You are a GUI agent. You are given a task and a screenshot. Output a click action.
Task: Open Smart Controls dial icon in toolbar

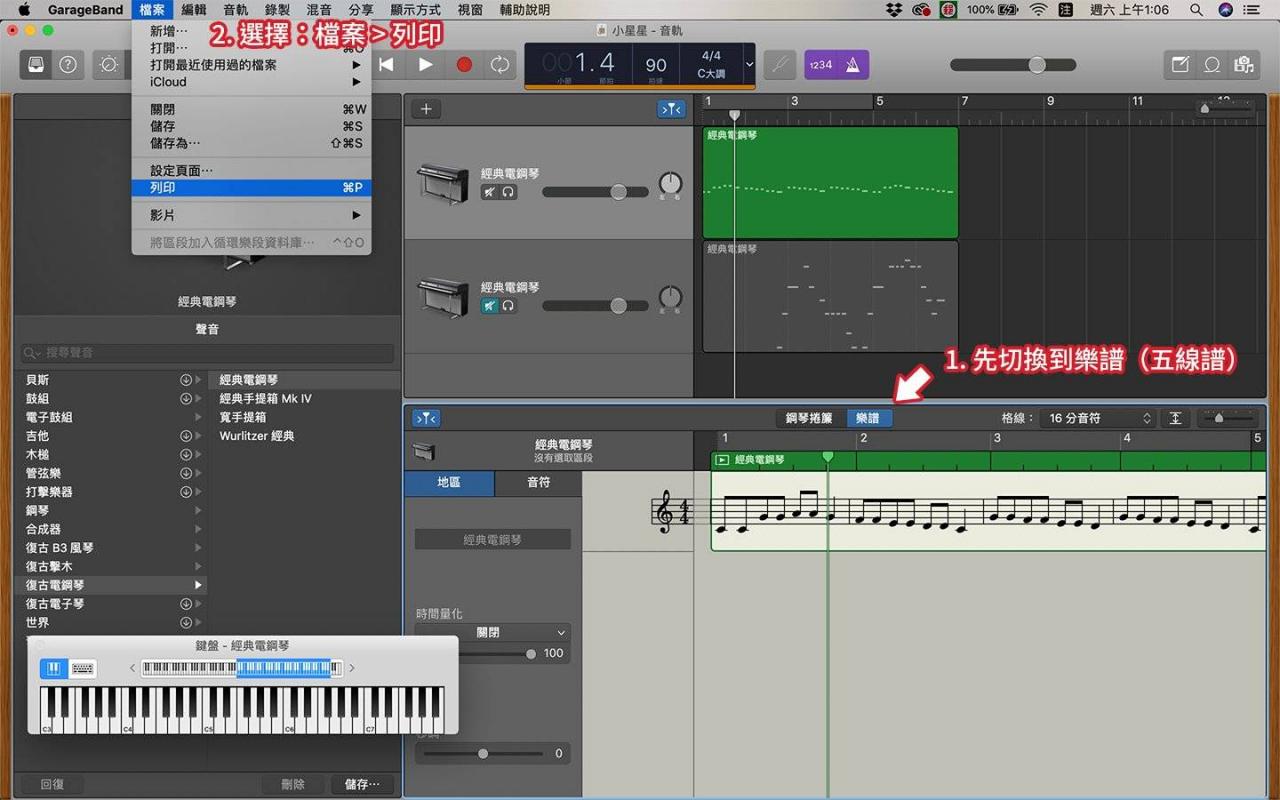[108, 64]
